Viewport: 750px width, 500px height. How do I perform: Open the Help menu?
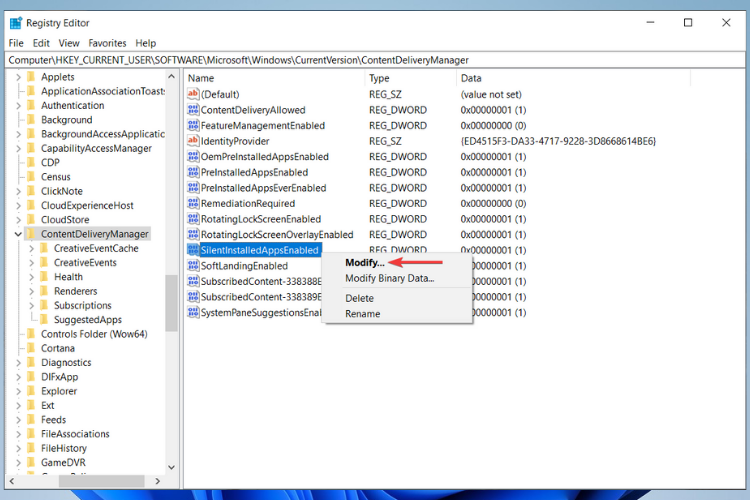[x=145, y=43]
